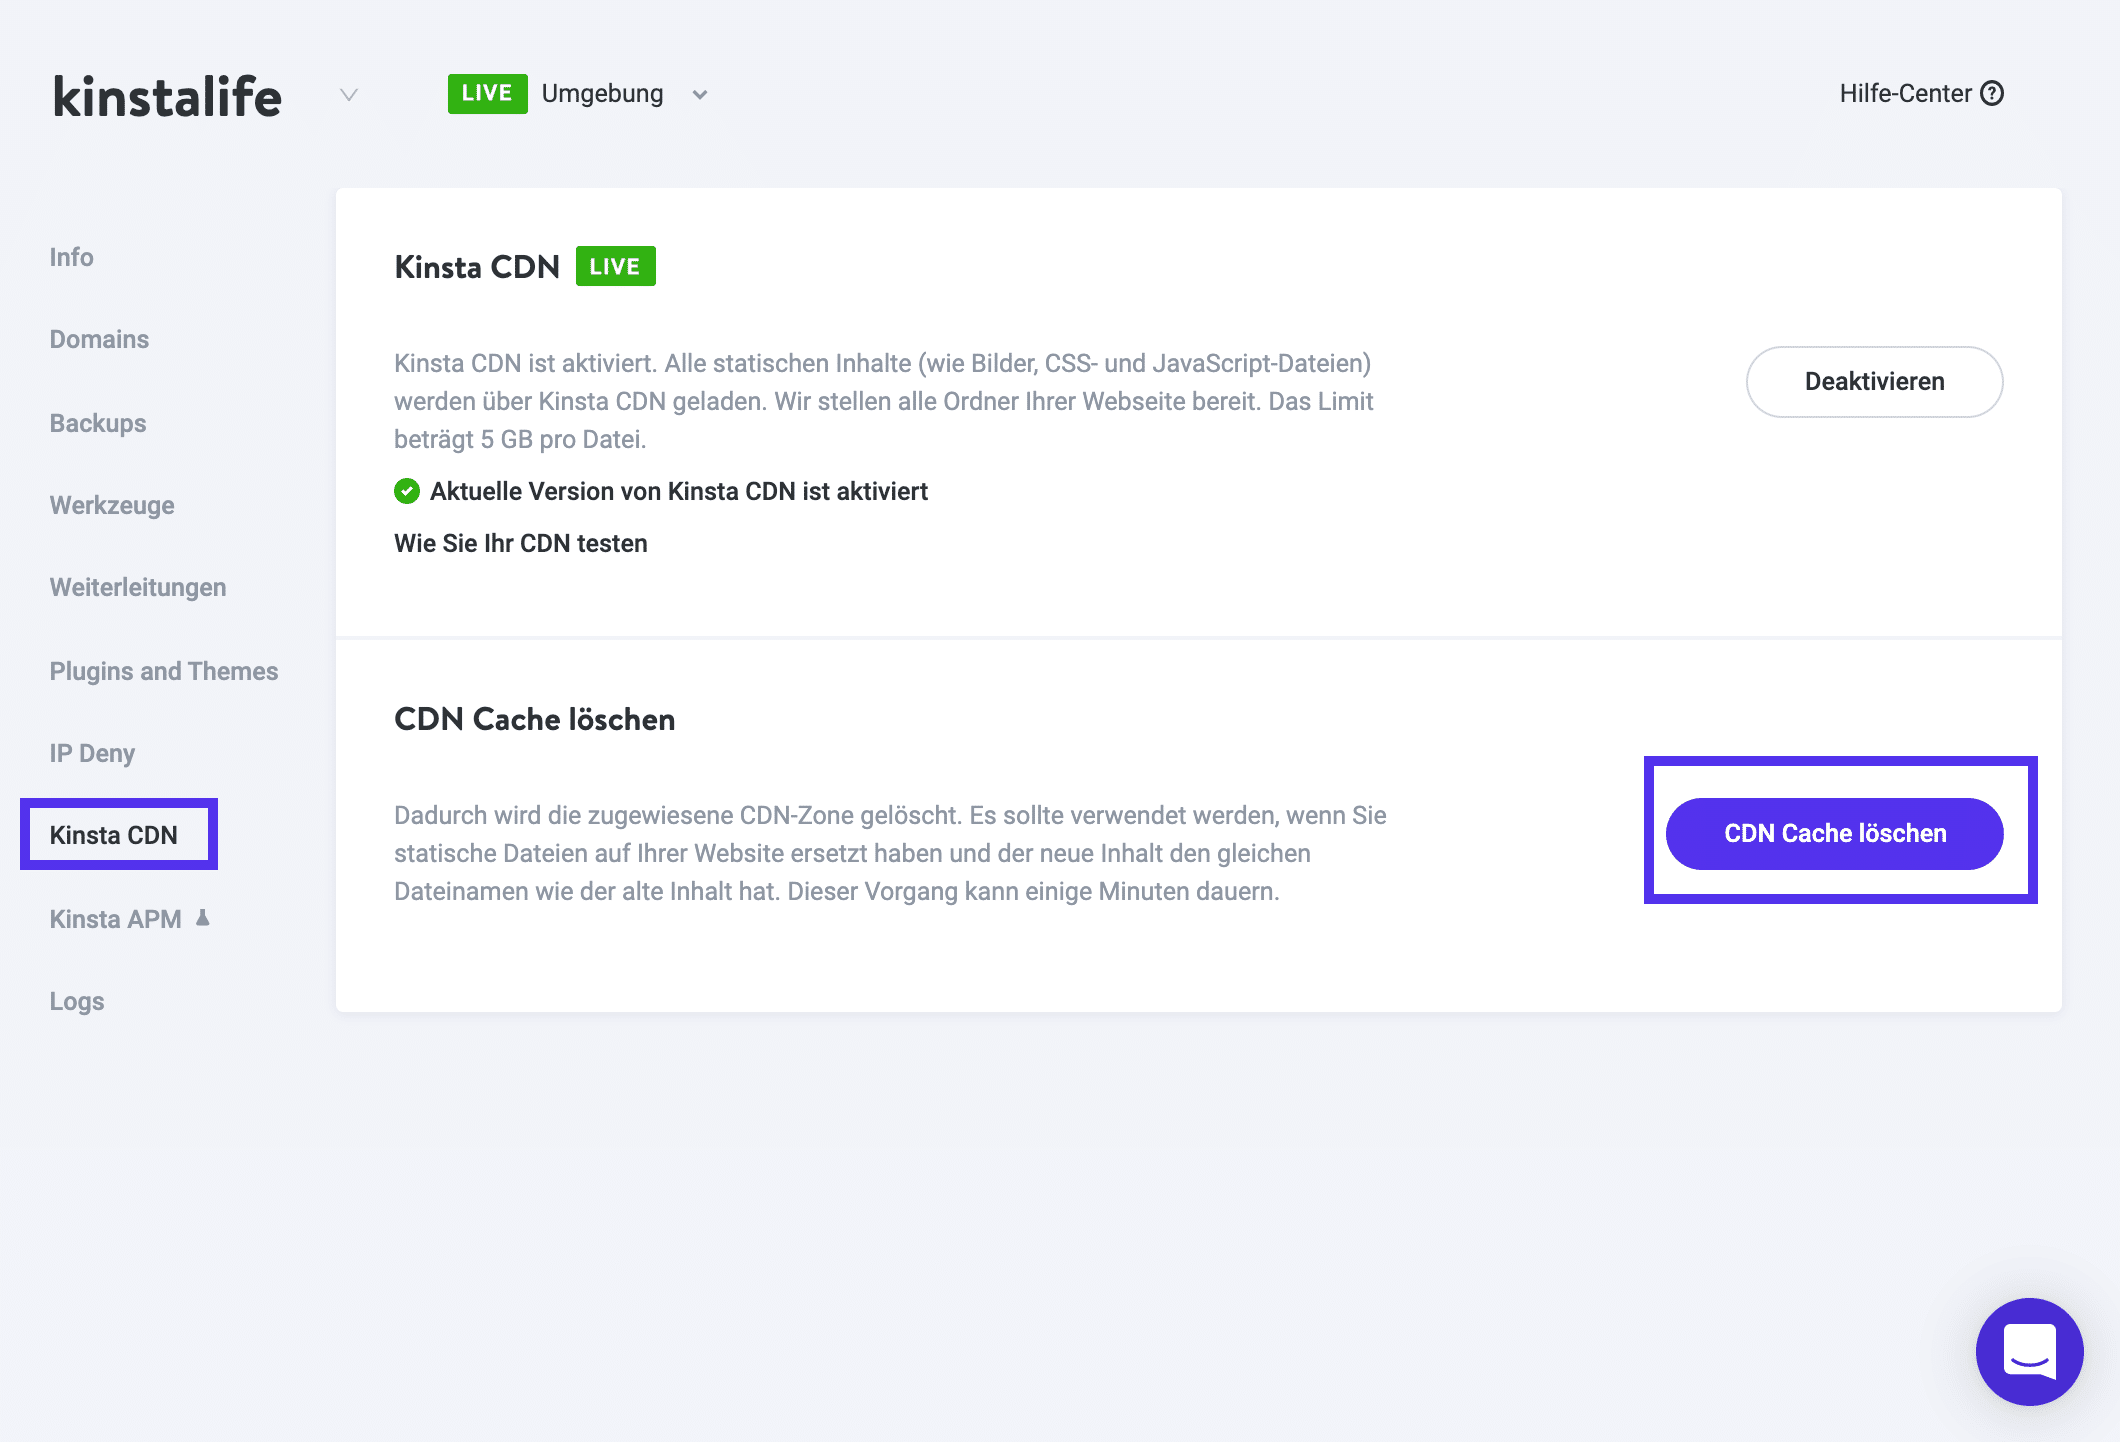Screen dimensions: 2120x1442
Task: Open the Intercom chat bubble in bottom corner
Action: pyautogui.click(x=2028, y=1351)
